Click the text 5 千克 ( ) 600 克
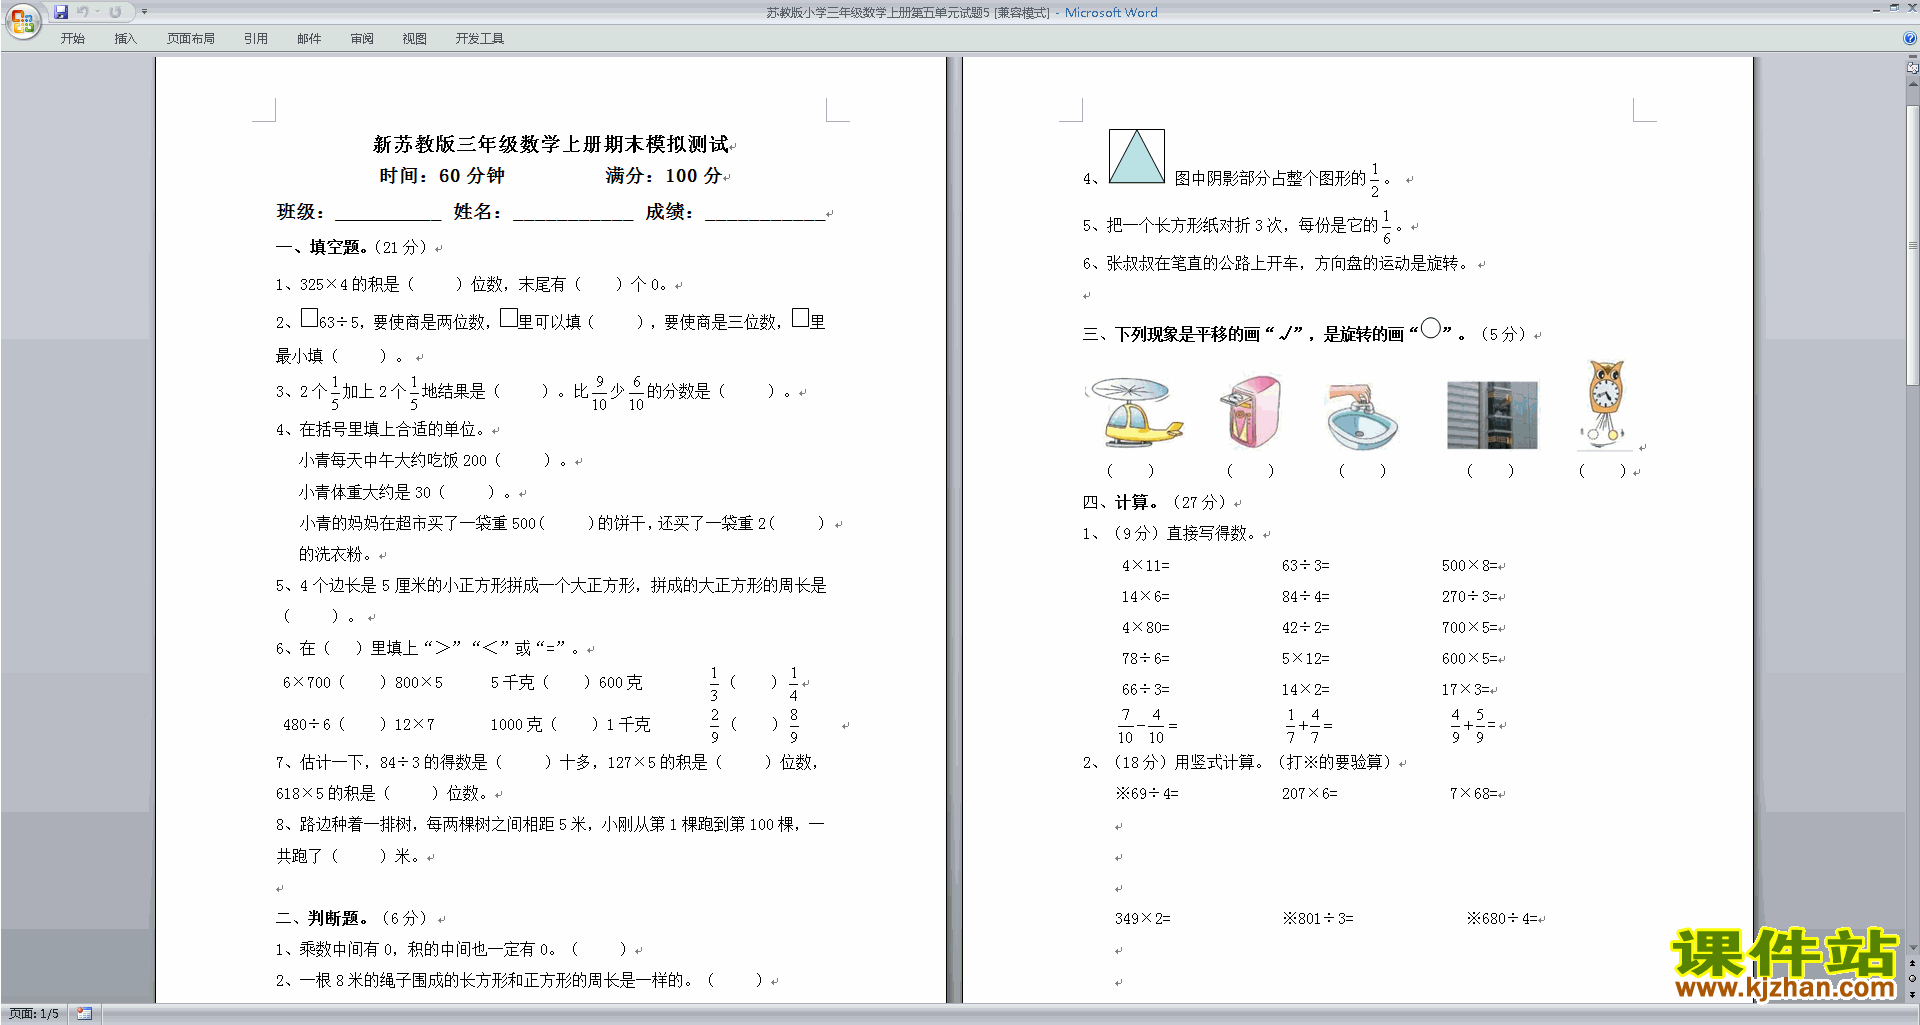Image resolution: width=1920 pixels, height=1025 pixels. click(x=566, y=683)
